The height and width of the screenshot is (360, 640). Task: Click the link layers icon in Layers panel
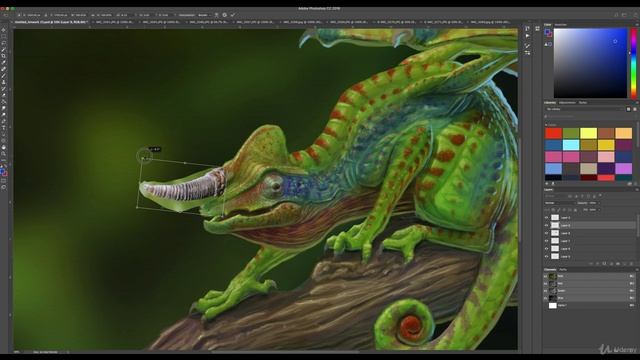pos(591,264)
